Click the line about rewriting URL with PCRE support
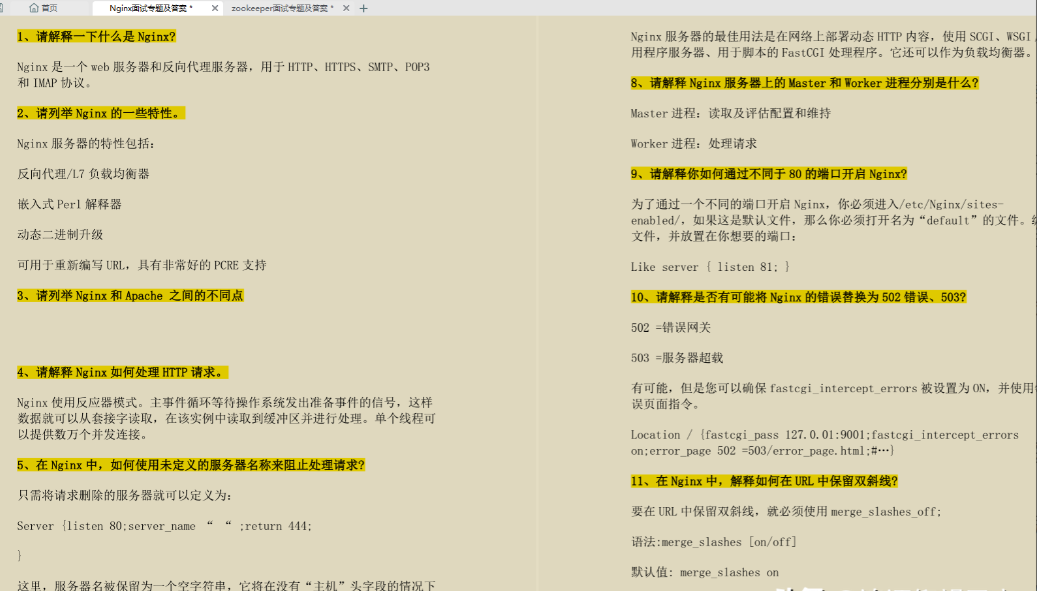 pos(142,265)
